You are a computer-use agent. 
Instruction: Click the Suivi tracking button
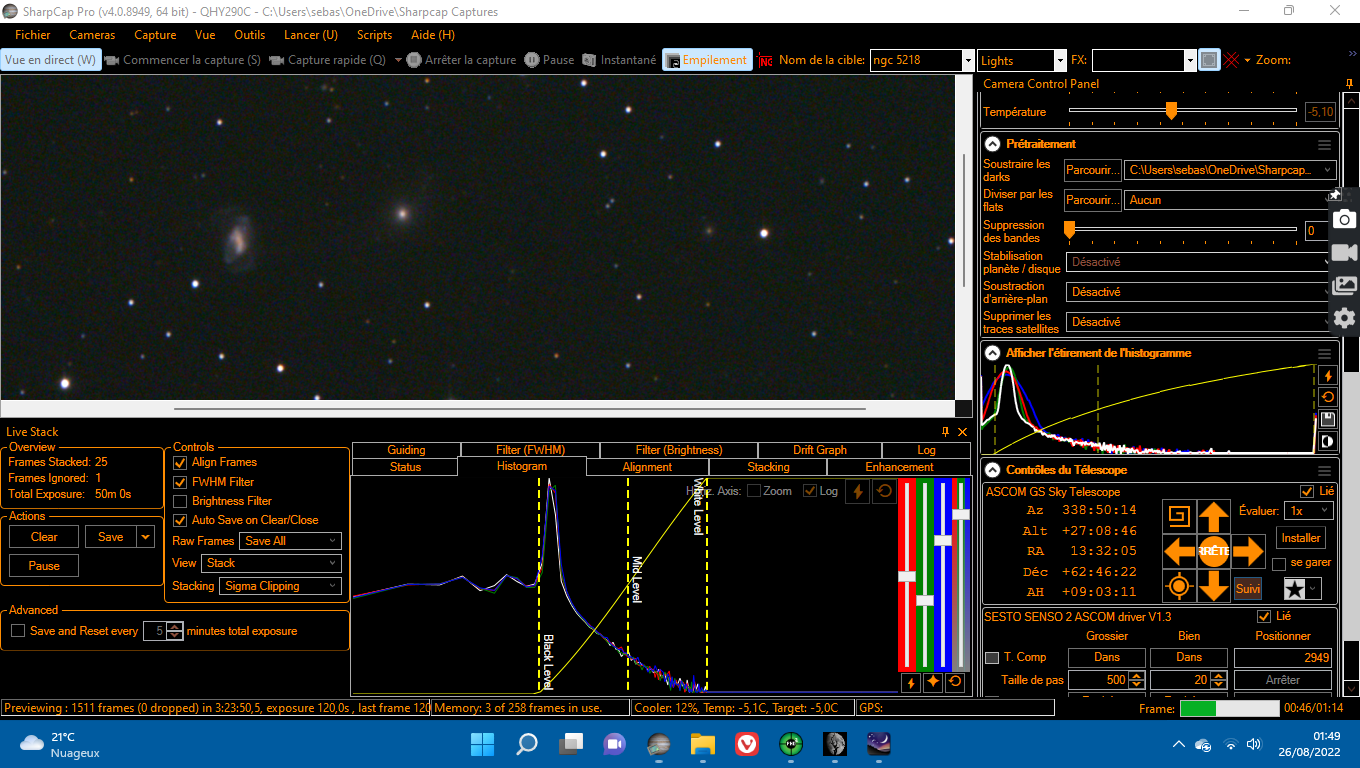point(1247,589)
